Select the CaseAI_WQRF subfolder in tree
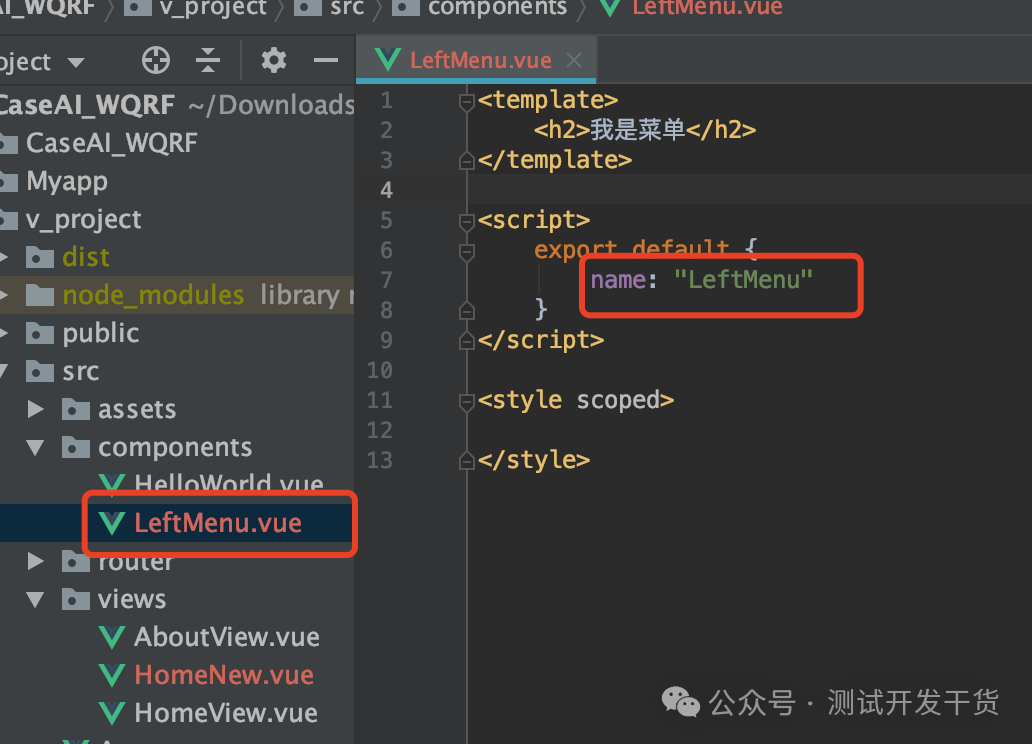The width and height of the screenshot is (1032, 744). [x=111, y=143]
